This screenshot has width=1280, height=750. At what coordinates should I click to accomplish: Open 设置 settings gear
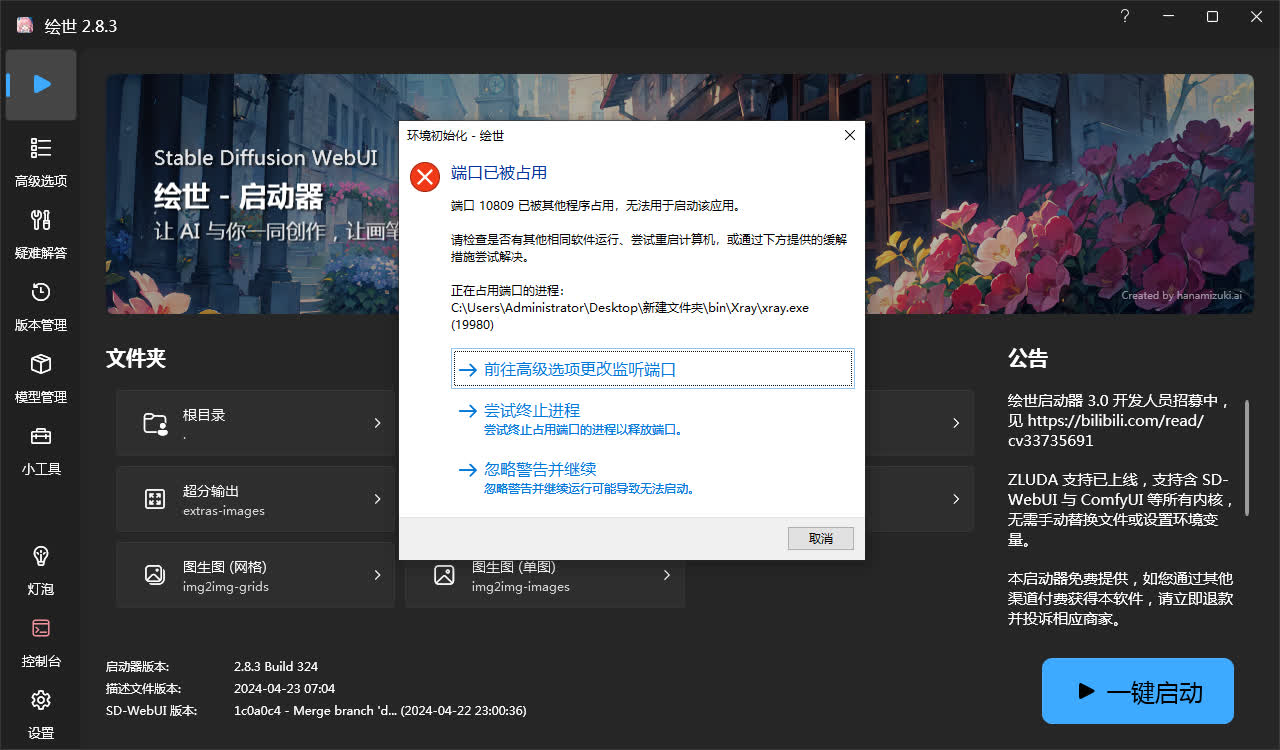tap(41, 700)
